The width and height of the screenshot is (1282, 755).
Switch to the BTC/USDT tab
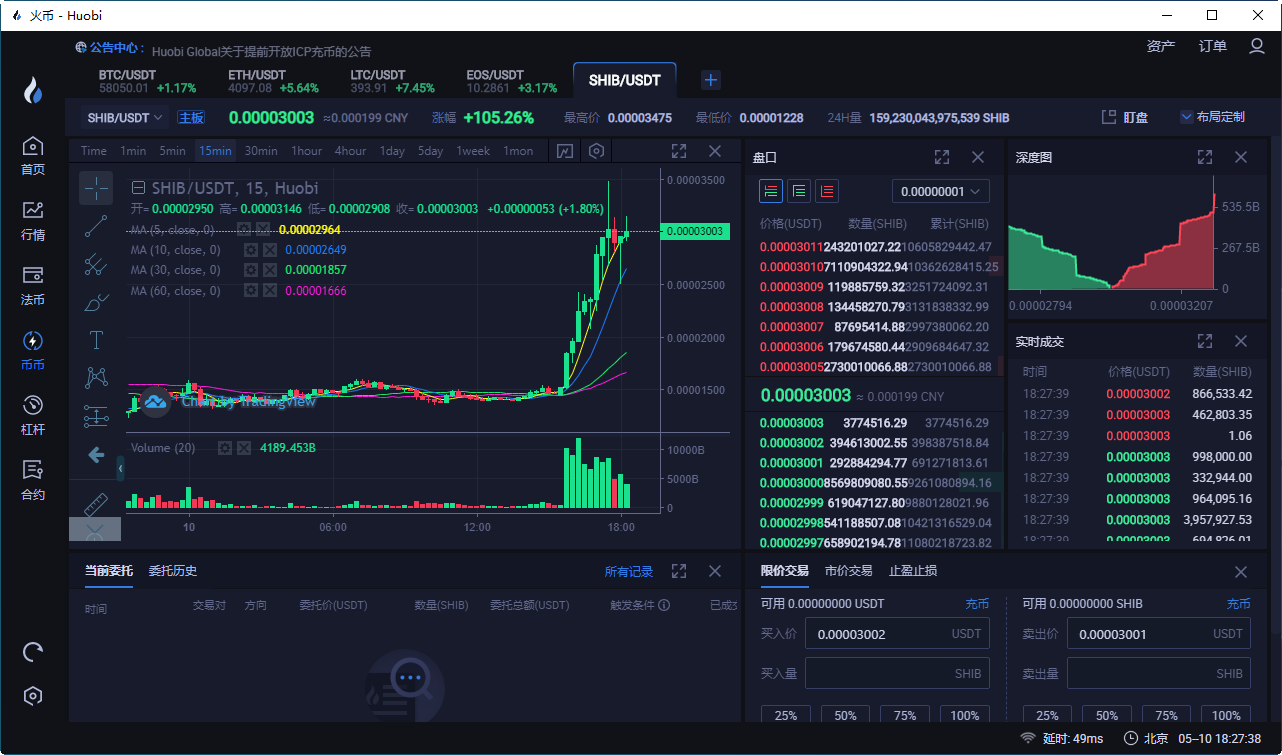pos(147,81)
